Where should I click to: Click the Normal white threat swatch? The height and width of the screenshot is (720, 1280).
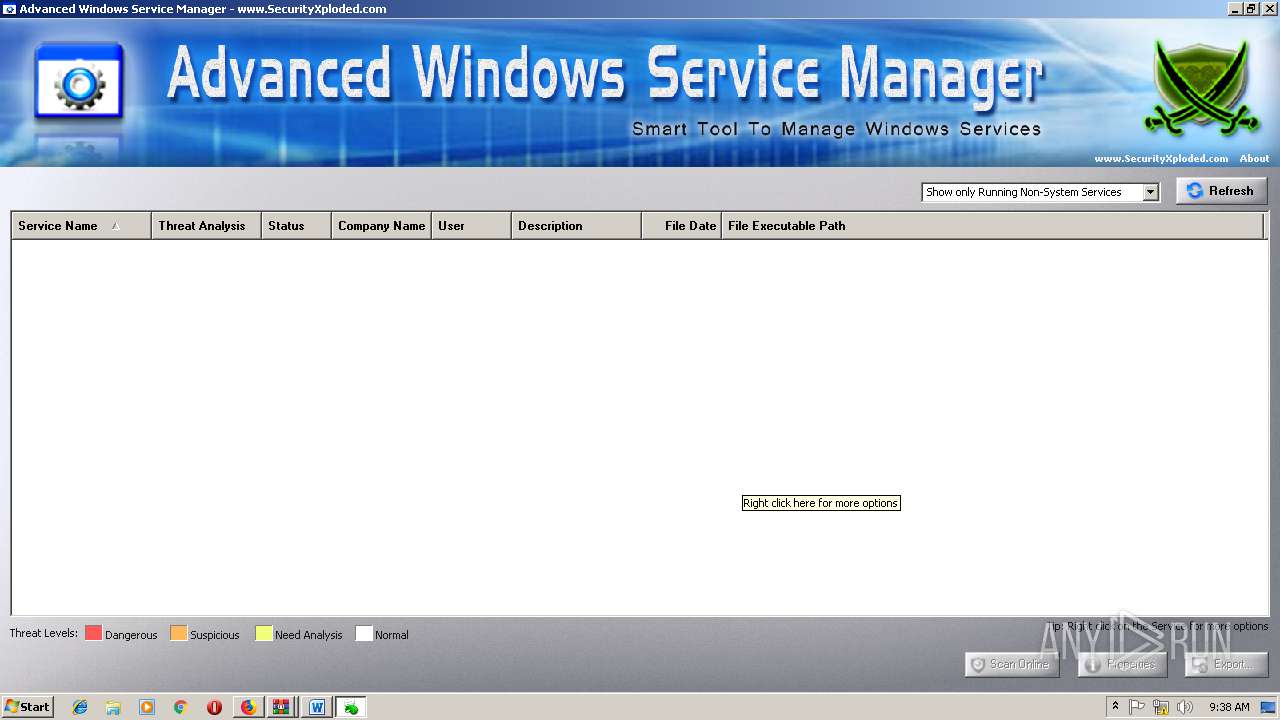[364, 633]
